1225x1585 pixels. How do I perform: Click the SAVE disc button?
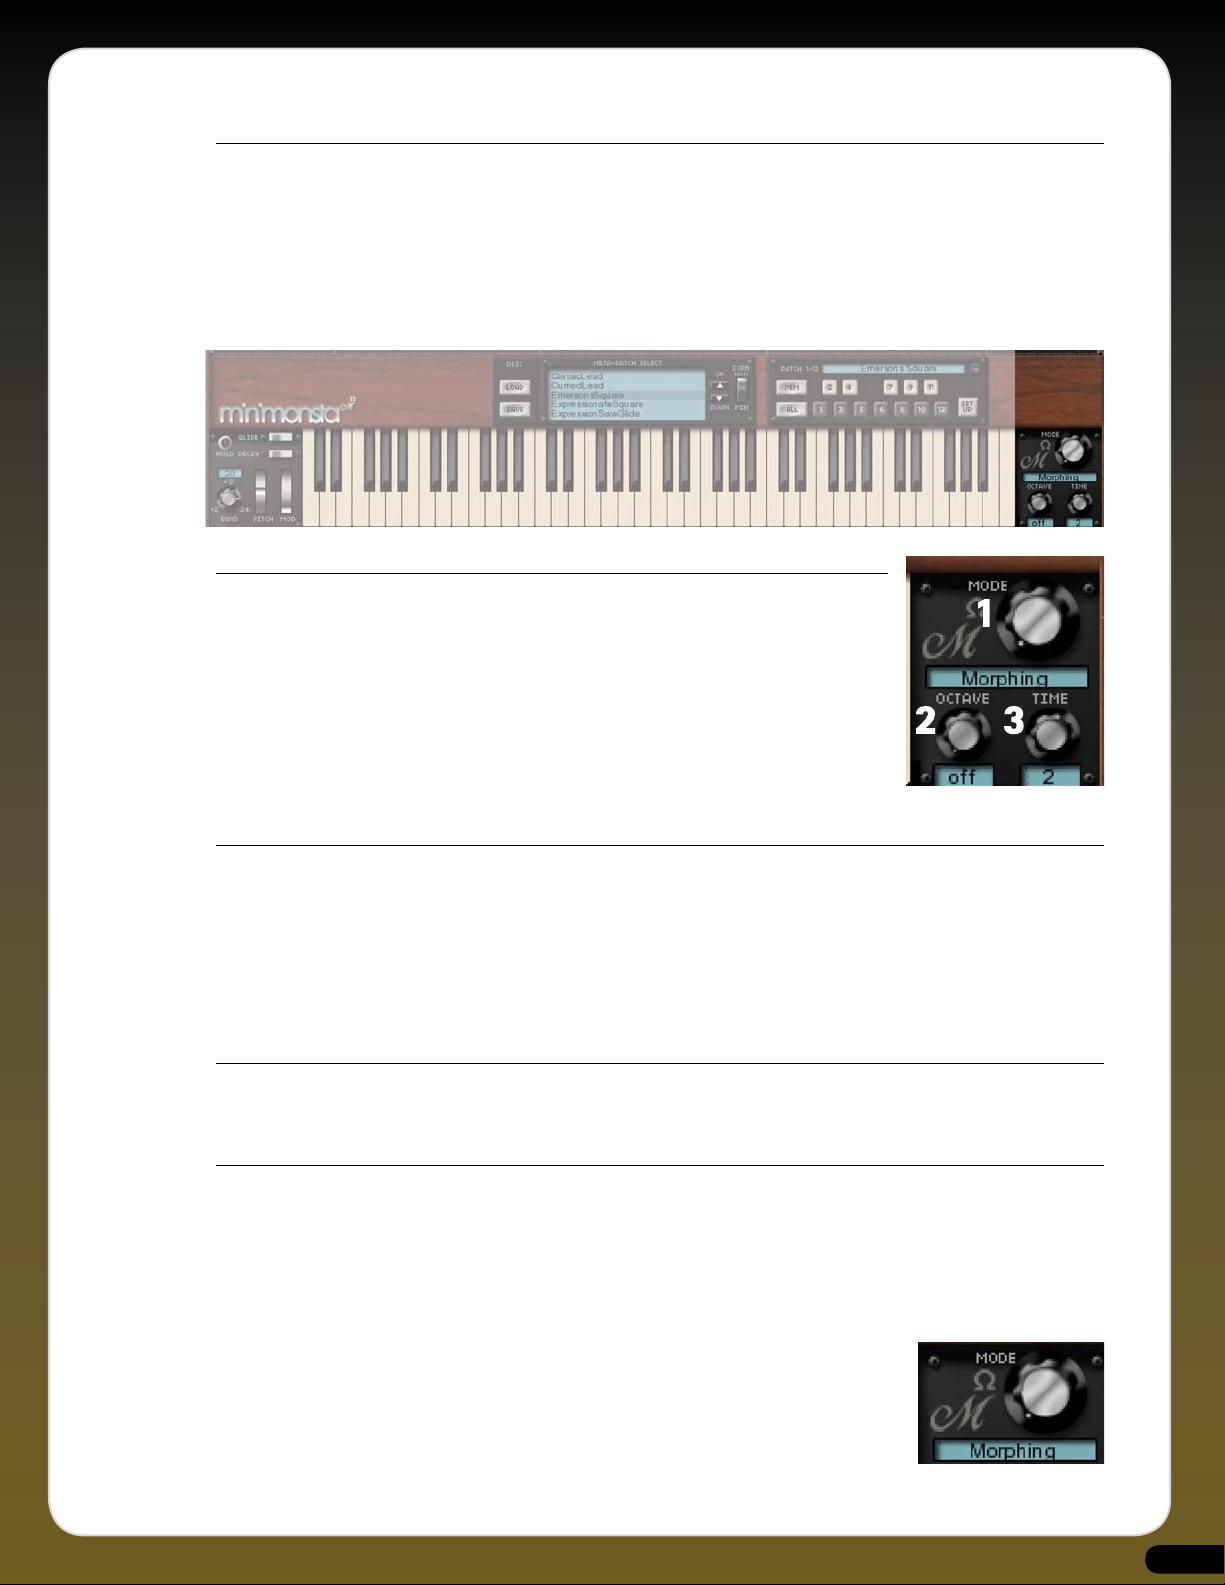515,409
